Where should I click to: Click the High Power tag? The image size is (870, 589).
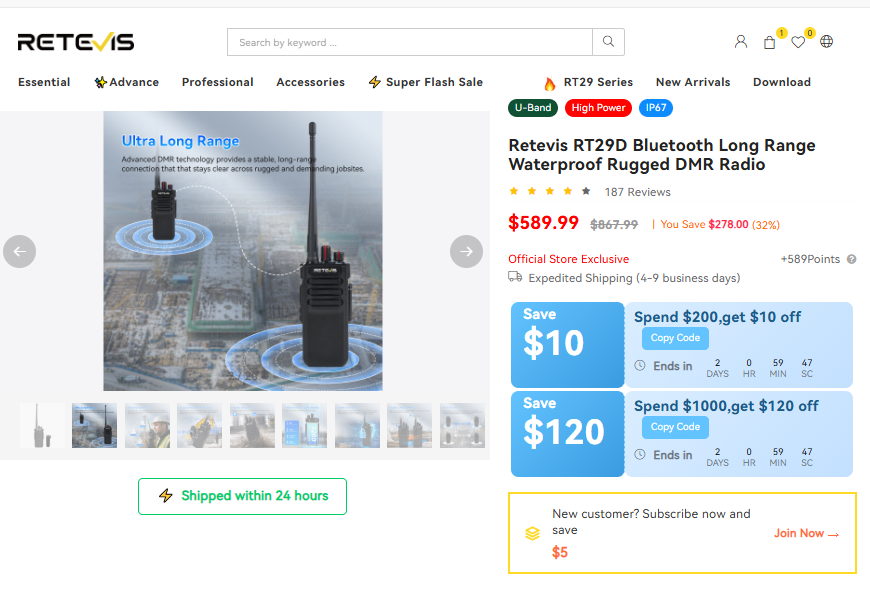point(598,108)
